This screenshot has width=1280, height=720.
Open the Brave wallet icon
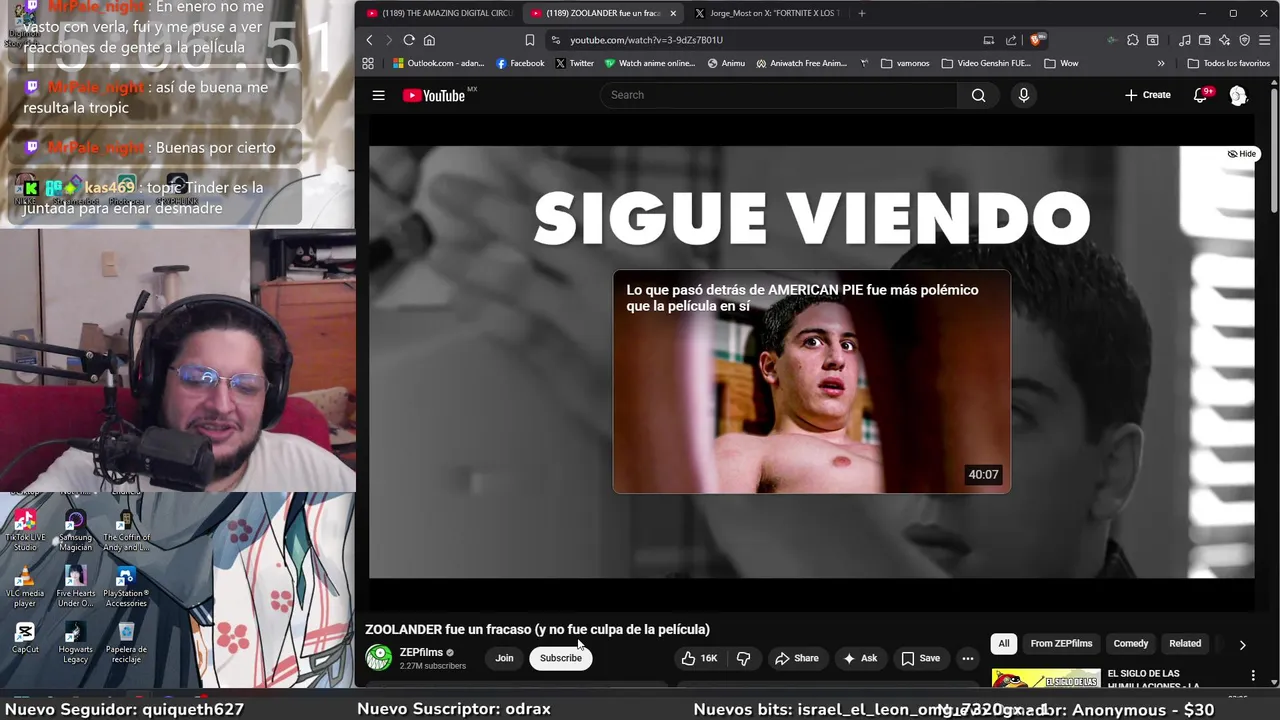[x=1204, y=40]
